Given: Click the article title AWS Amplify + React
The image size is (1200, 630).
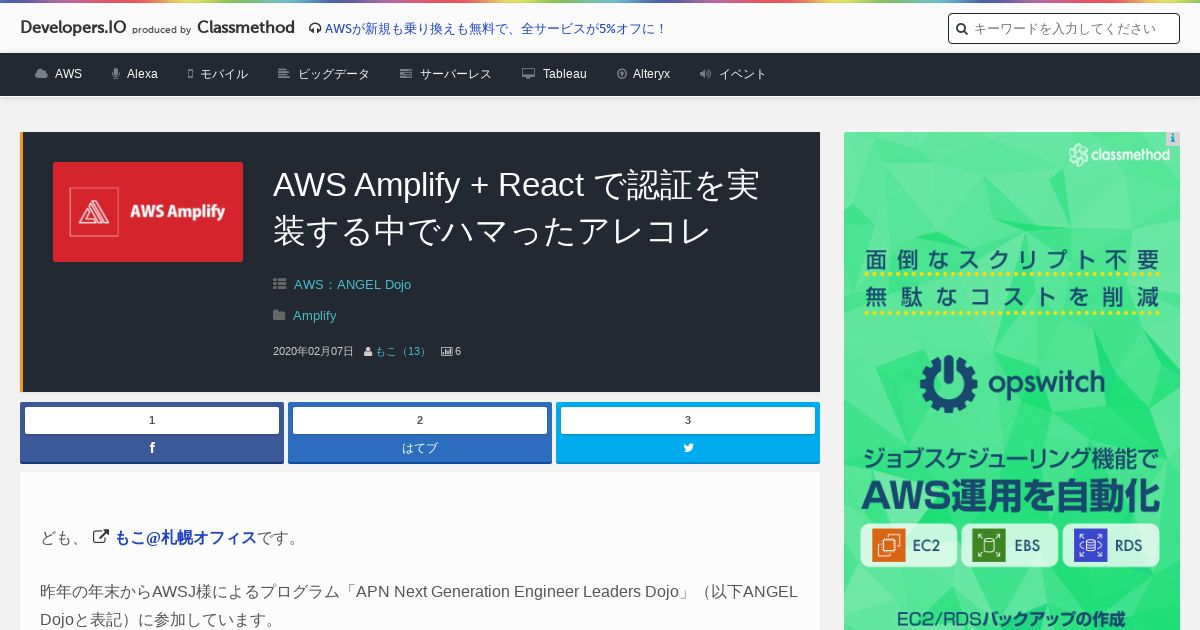Looking at the screenshot, I should pos(516,208).
